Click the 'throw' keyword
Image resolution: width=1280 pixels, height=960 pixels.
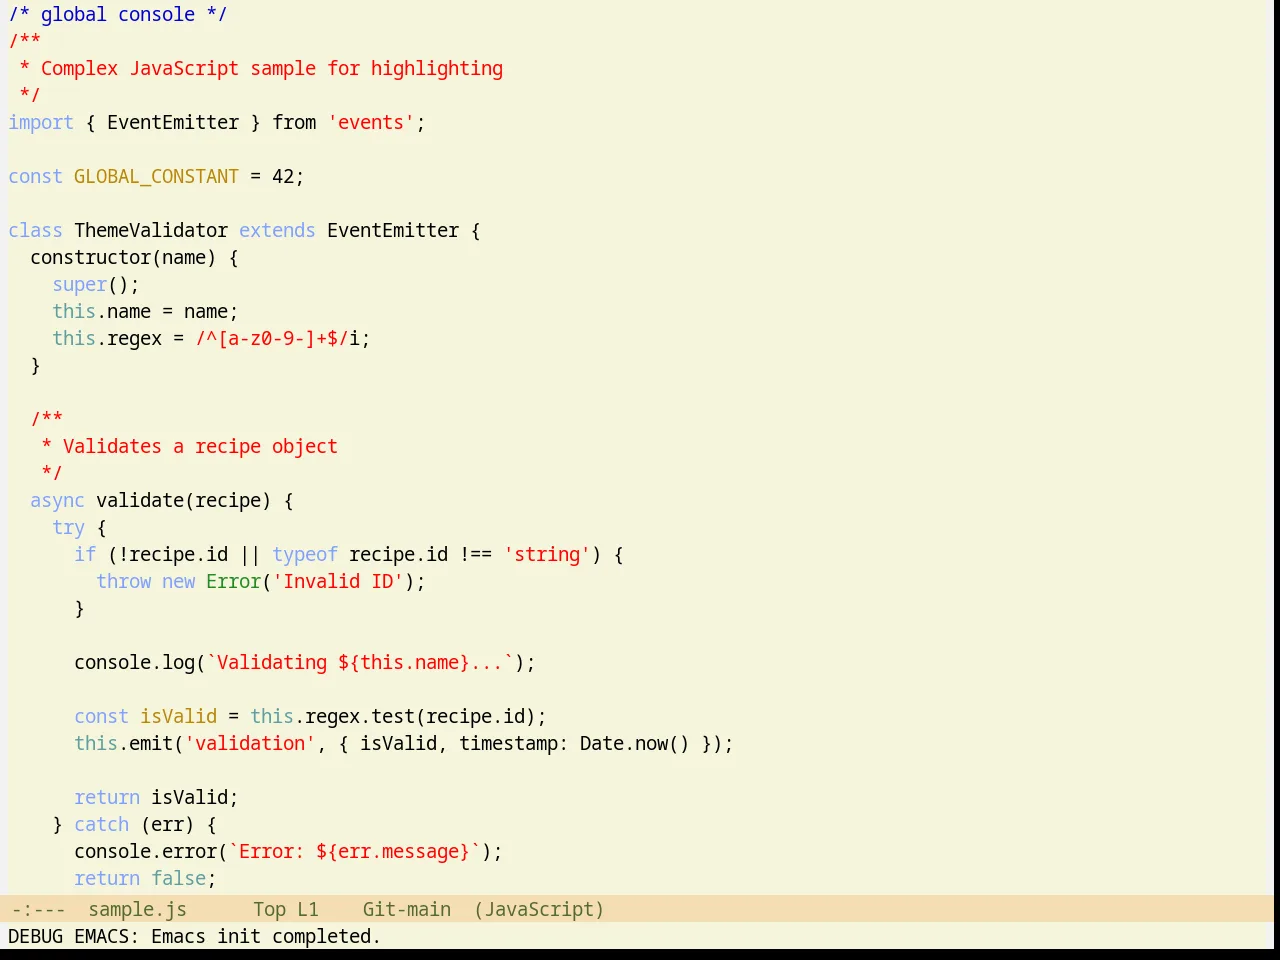pos(123,581)
